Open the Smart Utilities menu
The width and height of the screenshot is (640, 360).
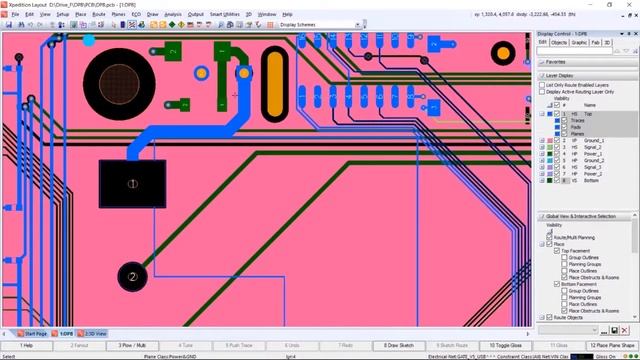click(224, 14)
